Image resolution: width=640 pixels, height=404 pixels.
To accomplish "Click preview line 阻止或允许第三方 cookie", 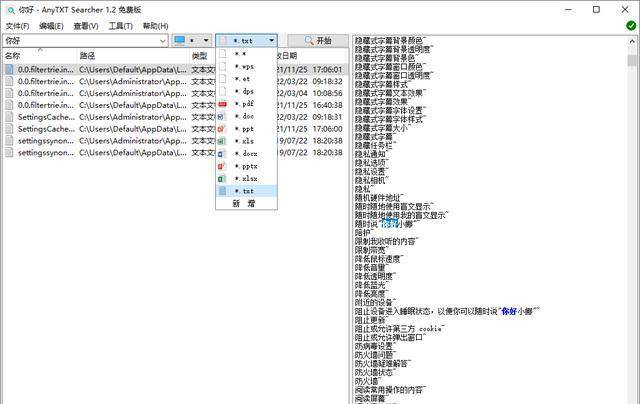I will click(x=399, y=329).
